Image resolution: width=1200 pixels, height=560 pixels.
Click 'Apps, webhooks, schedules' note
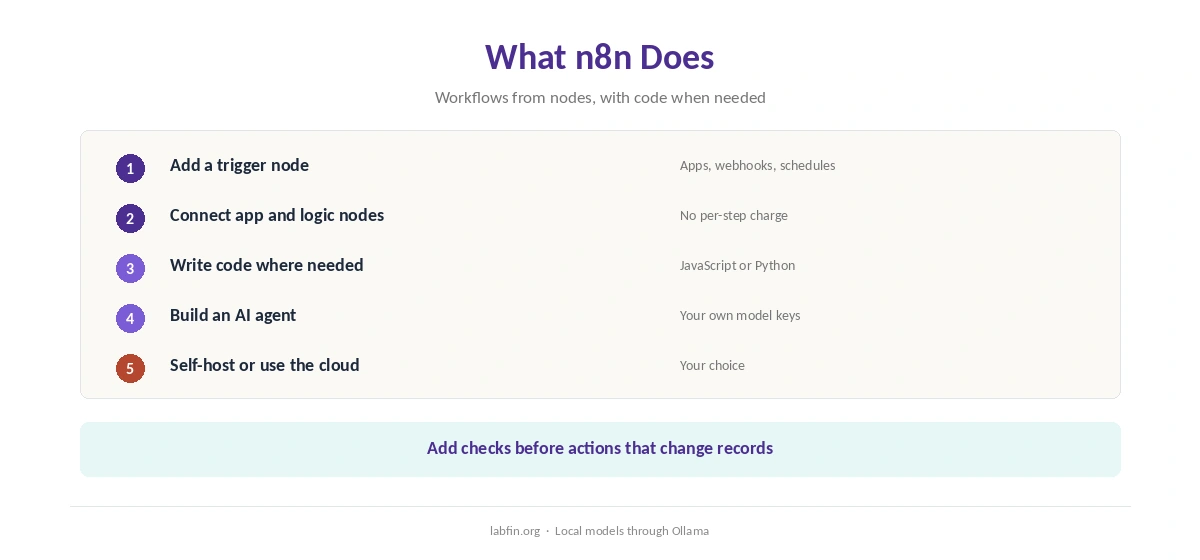pyautogui.click(x=758, y=165)
